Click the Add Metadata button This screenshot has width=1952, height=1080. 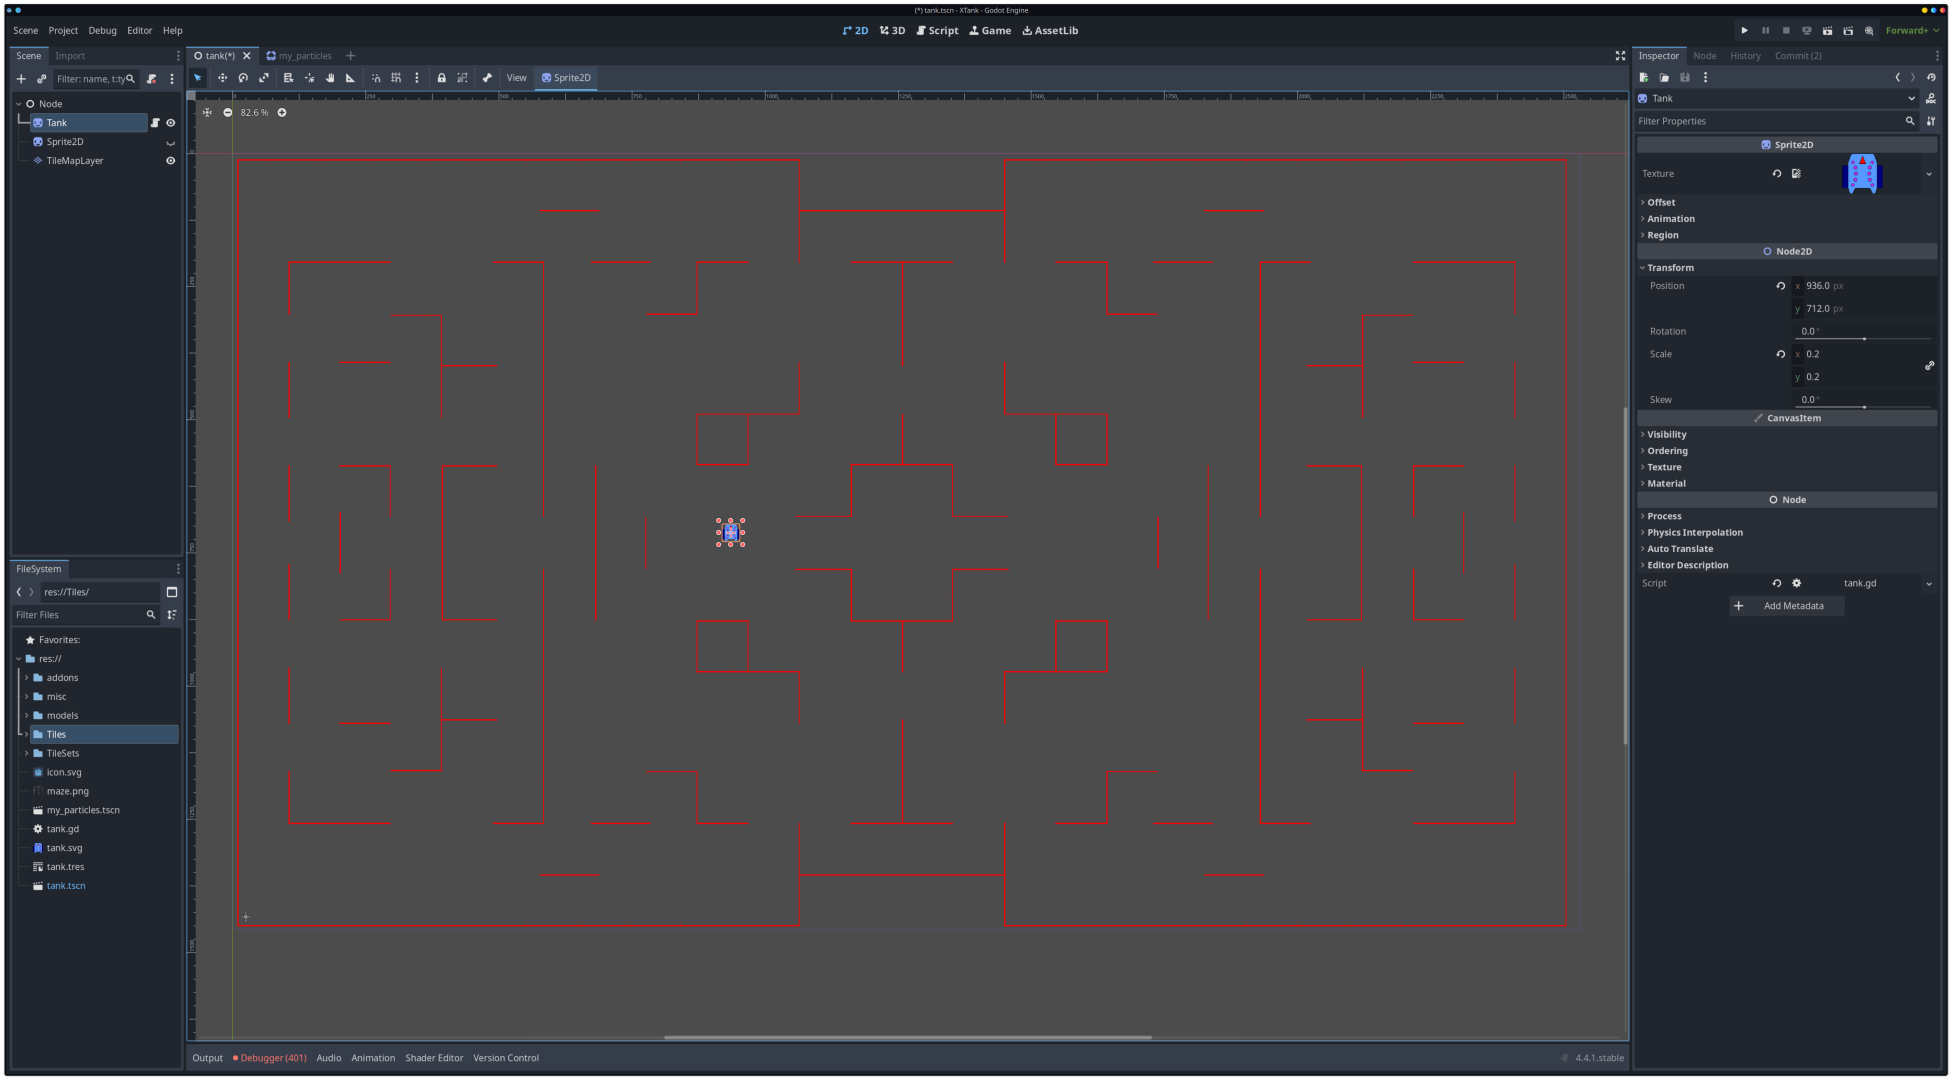pyautogui.click(x=1786, y=606)
